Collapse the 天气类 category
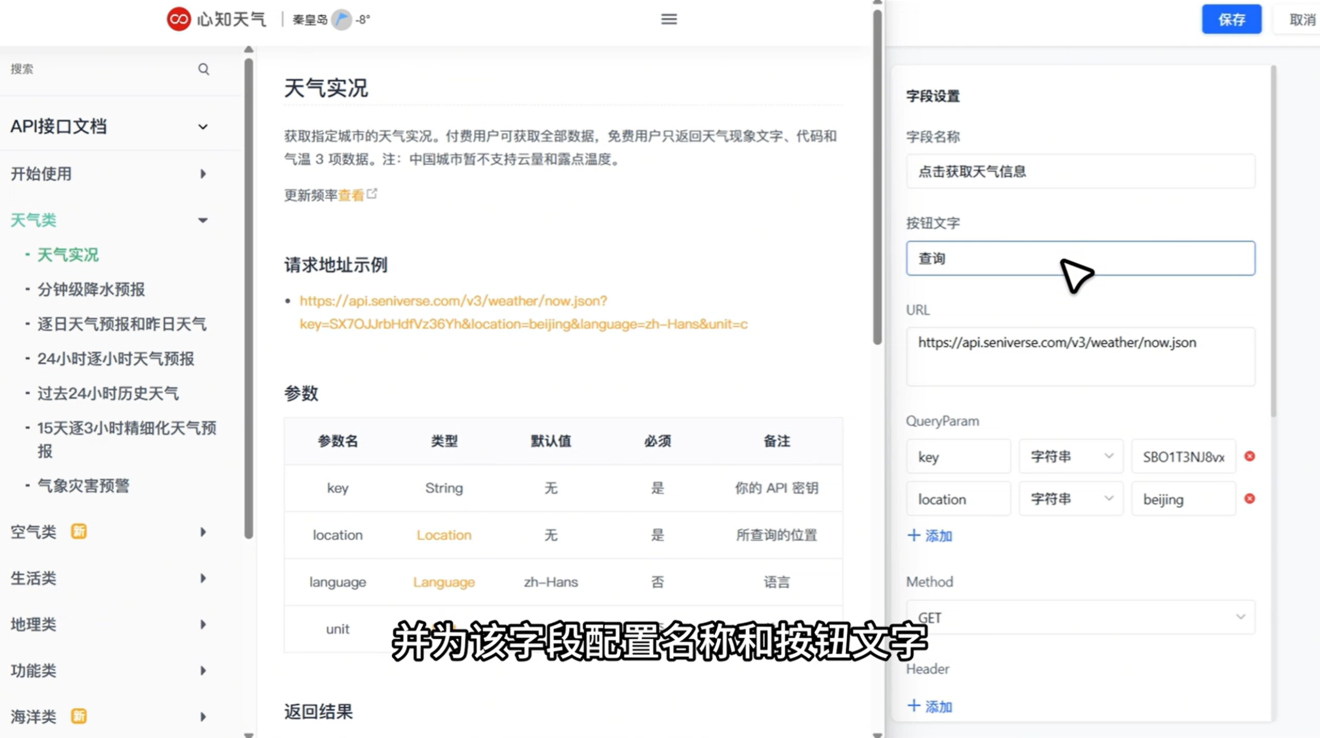 [x=203, y=220]
